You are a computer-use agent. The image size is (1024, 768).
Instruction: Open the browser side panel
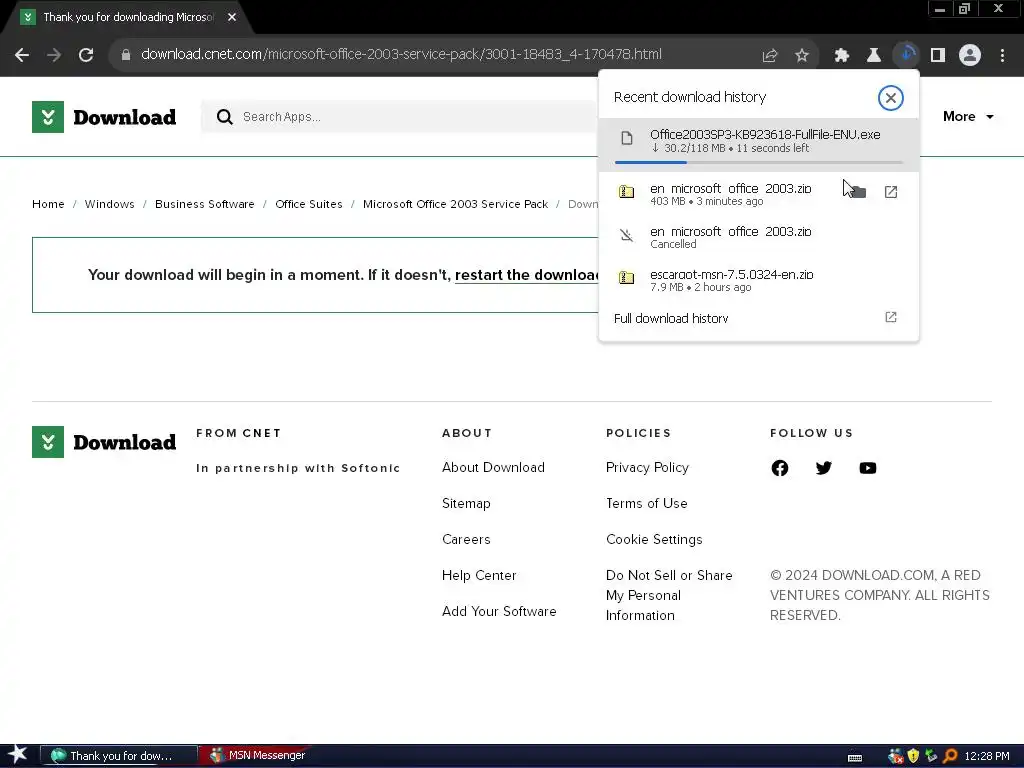[938, 56]
